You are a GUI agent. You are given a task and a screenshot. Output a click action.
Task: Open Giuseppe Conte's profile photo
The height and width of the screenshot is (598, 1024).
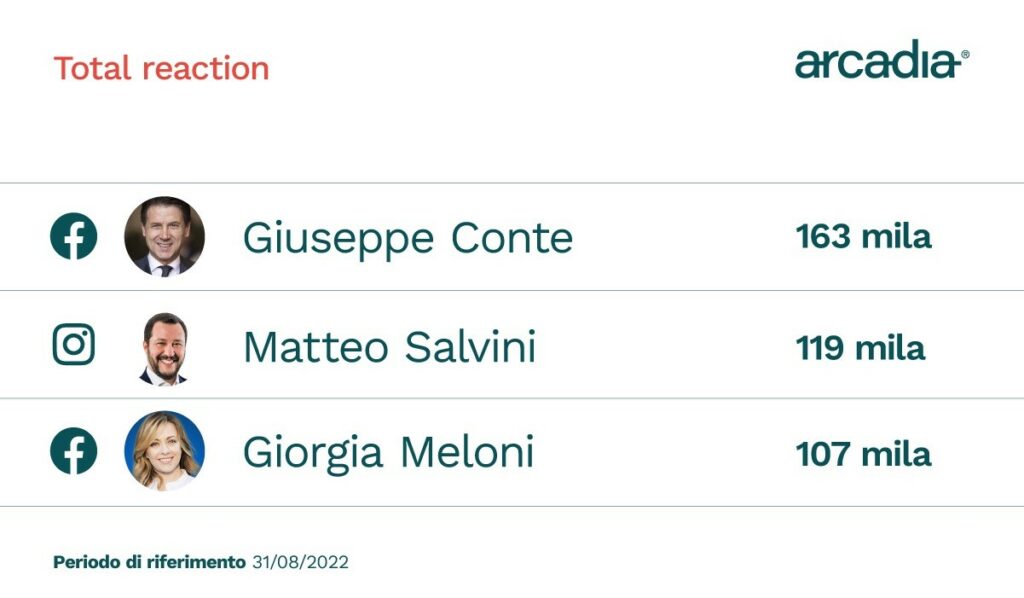click(164, 237)
